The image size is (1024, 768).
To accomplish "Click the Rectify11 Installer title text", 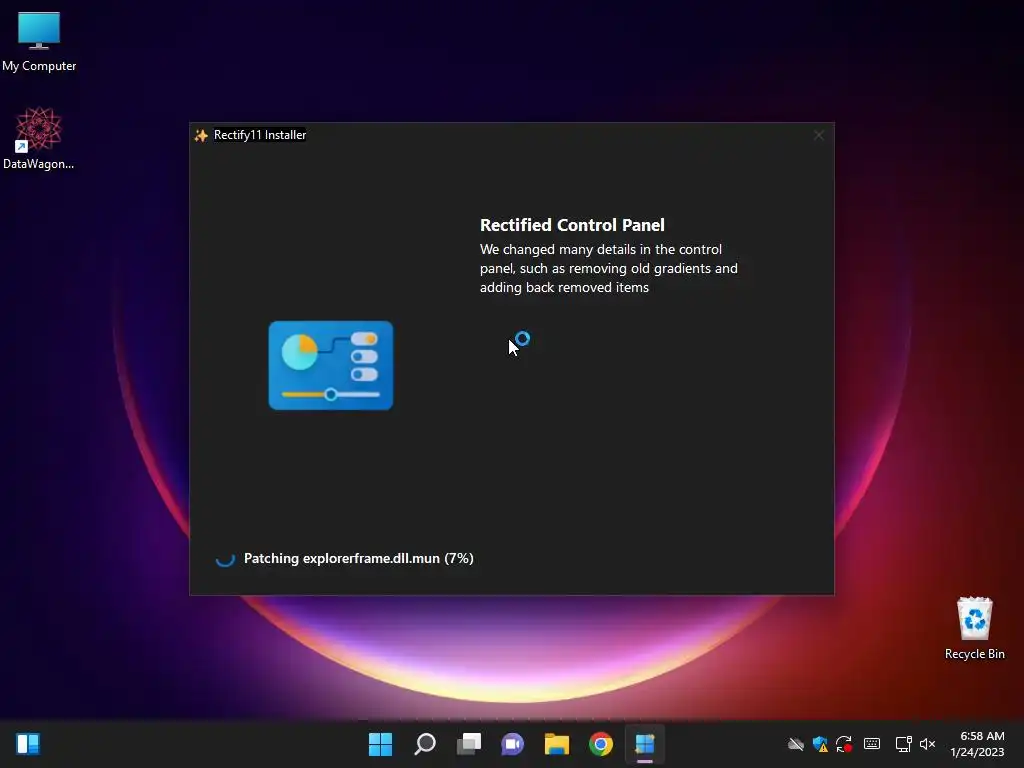I will click(260, 135).
